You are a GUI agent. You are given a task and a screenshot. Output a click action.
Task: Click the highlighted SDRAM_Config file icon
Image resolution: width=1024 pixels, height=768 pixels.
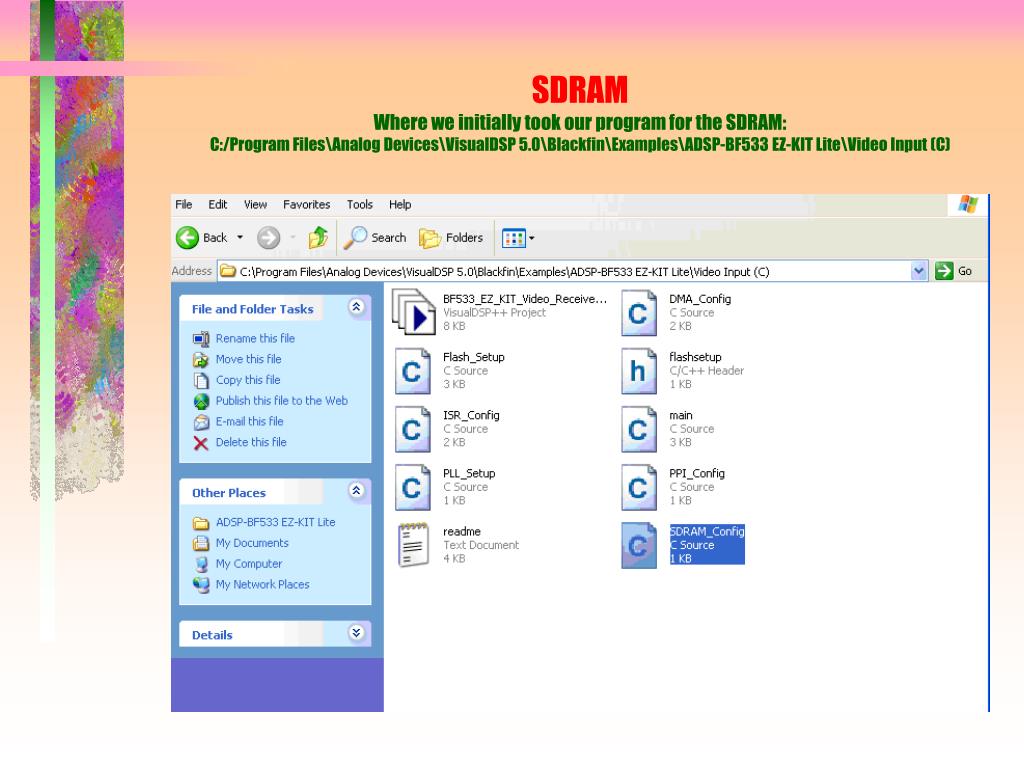pyautogui.click(x=639, y=545)
